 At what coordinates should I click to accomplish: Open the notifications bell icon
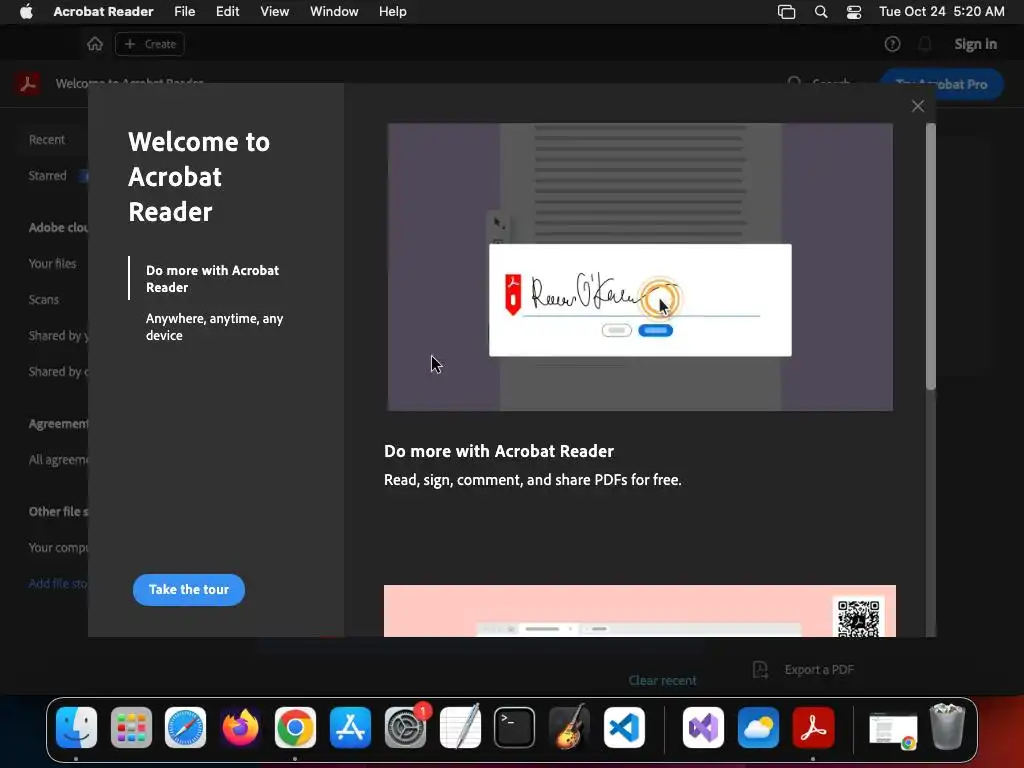tap(925, 44)
